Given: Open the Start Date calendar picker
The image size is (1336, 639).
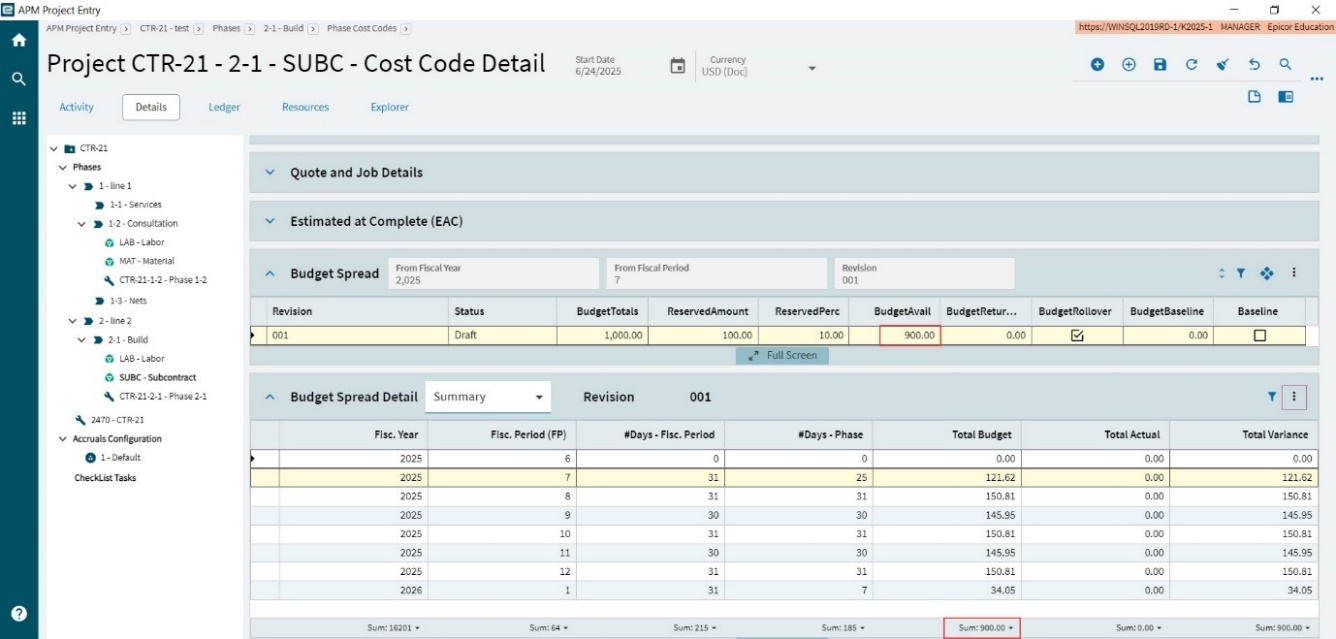Looking at the screenshot, I should click(x=677, y=67).
